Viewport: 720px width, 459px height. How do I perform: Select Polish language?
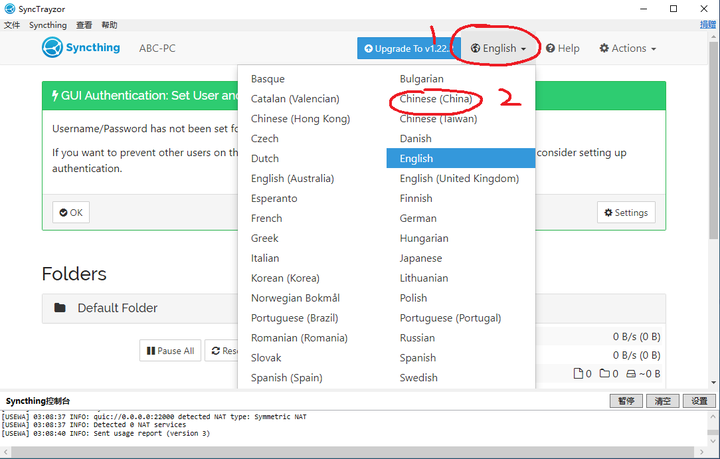click(413, 298)
